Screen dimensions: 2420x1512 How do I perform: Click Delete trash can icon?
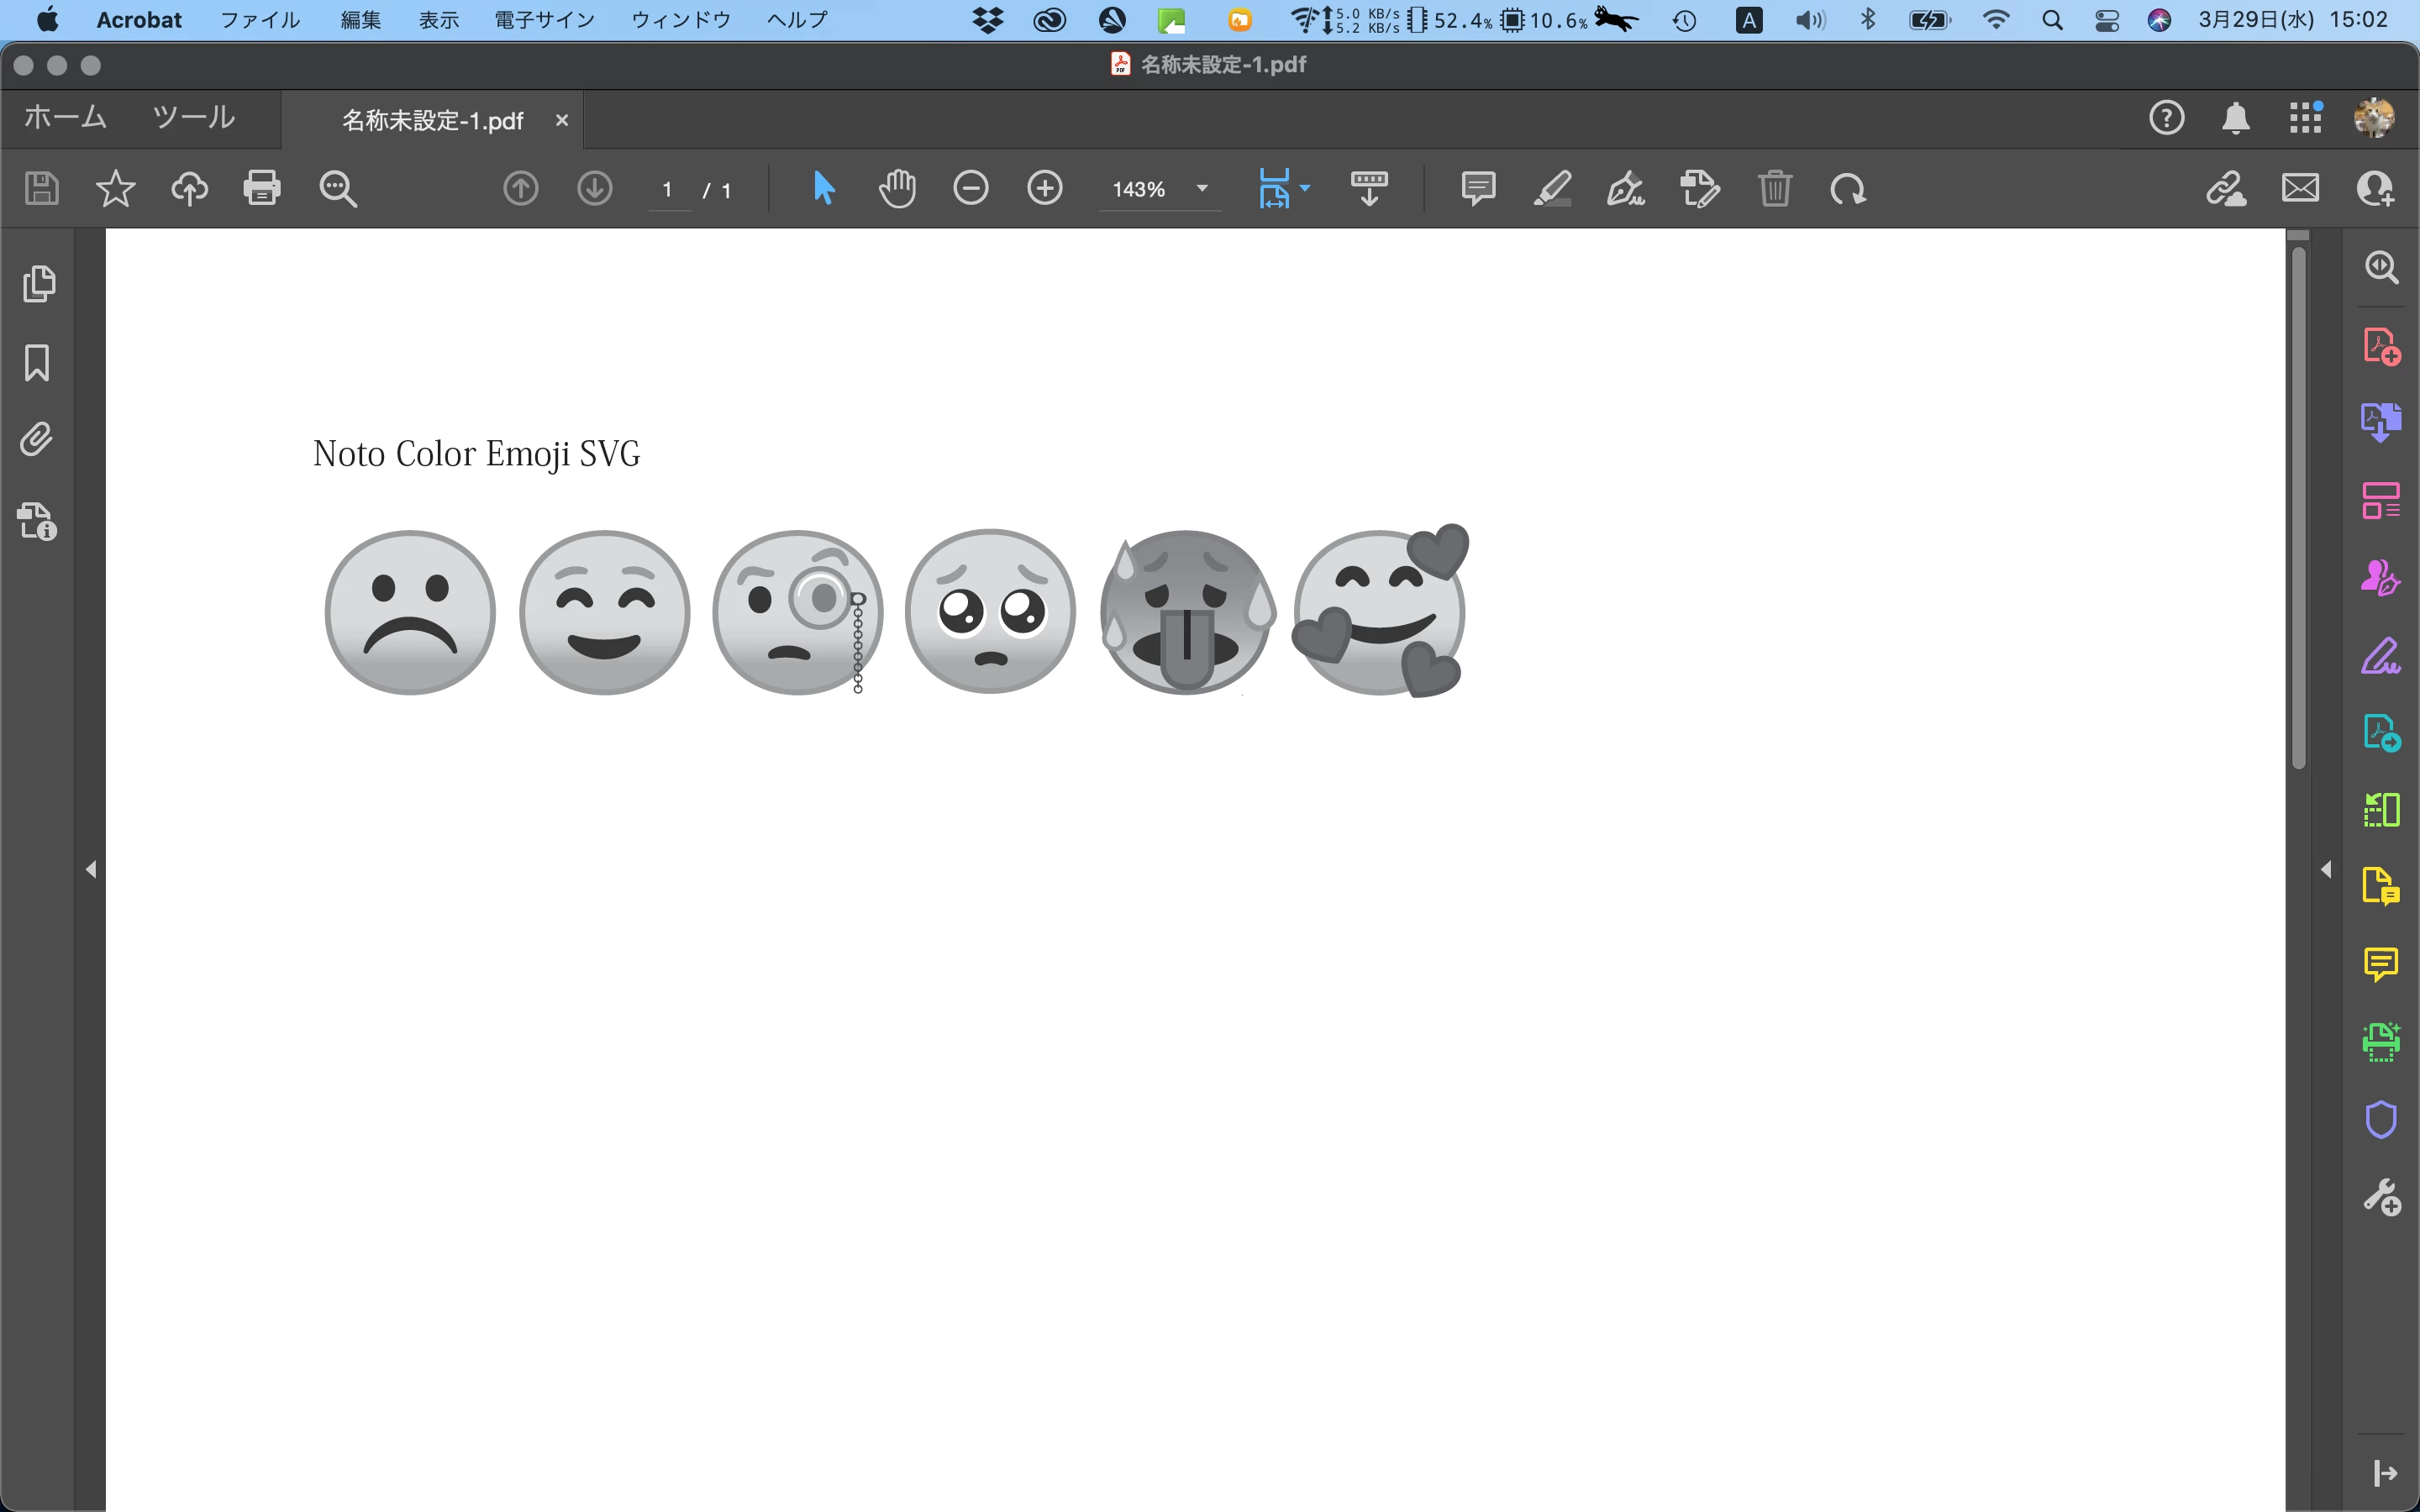click(x=1774, y=188)
